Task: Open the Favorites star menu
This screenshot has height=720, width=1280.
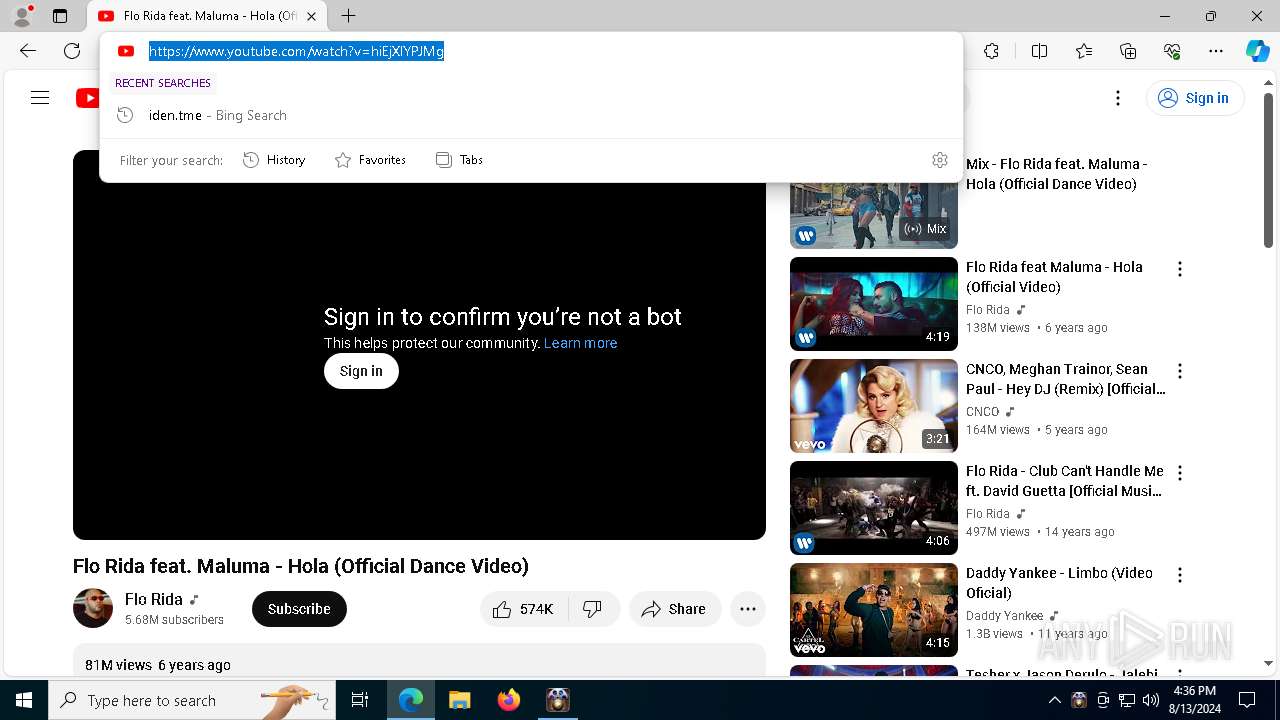Action: pos(1084,51)
